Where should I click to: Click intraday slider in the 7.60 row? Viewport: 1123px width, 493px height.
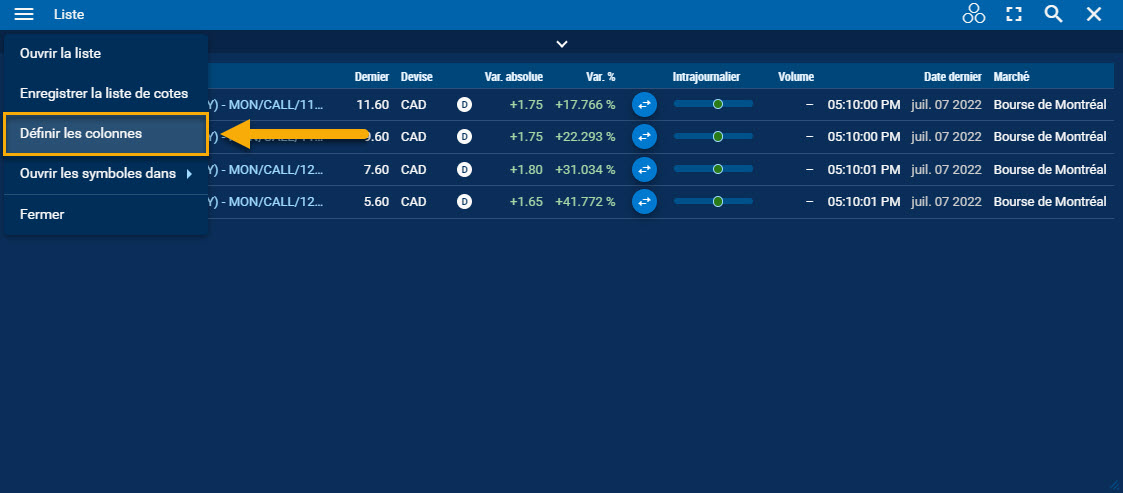click(x=713, y=170)
